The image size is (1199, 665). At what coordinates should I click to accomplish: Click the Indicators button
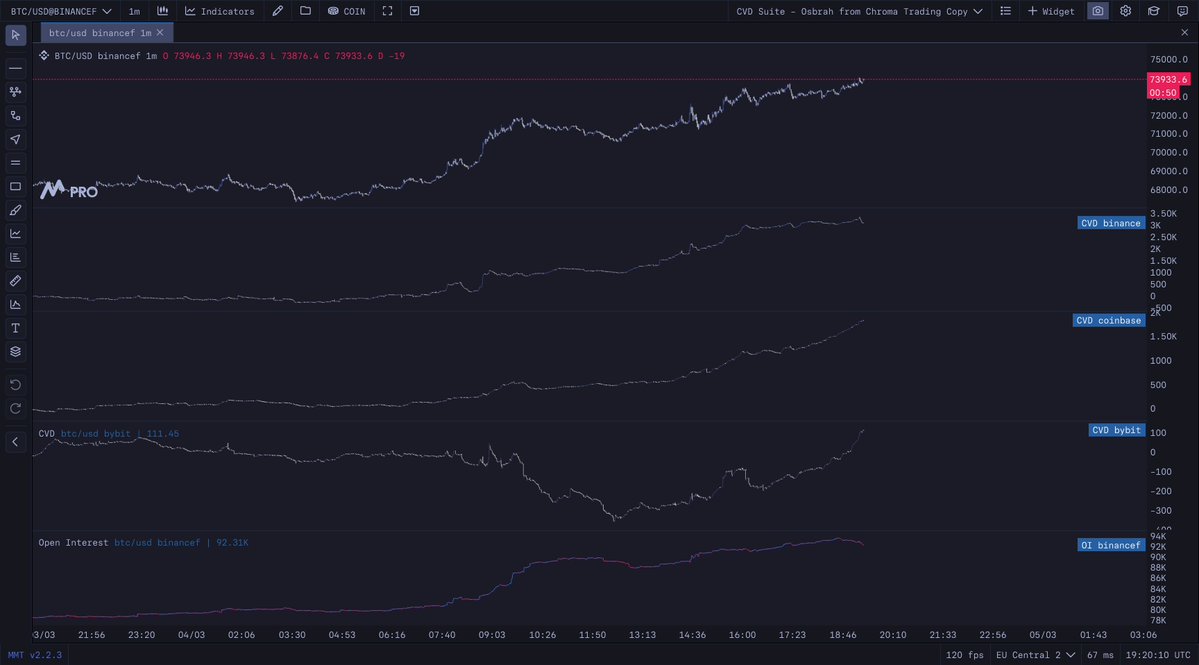tap(219, 11)
